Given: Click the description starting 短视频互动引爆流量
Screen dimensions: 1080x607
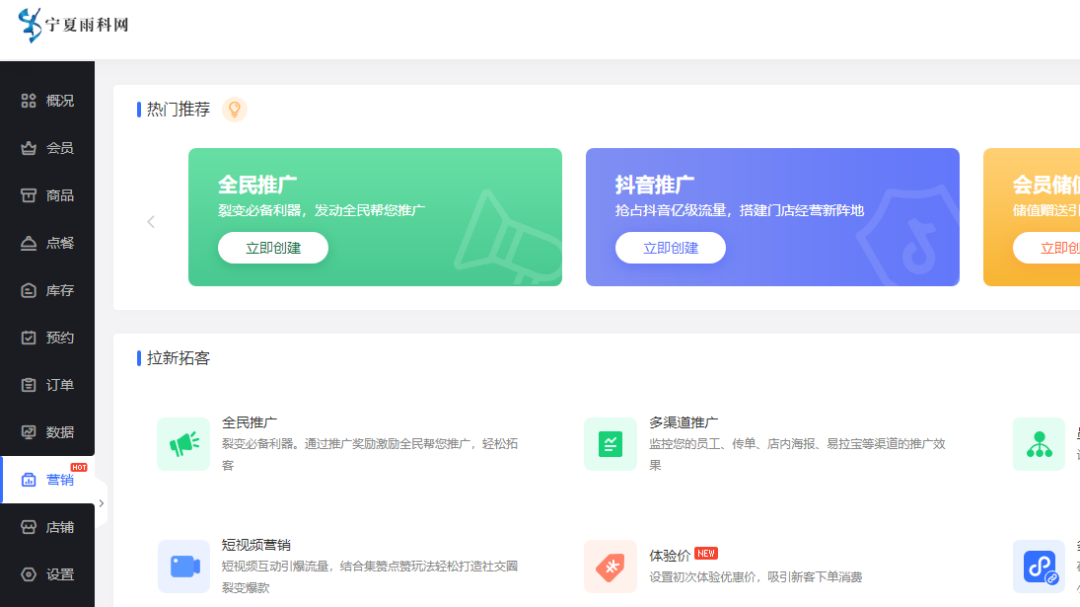Looking at the screenshot, I should coord(369,577).
